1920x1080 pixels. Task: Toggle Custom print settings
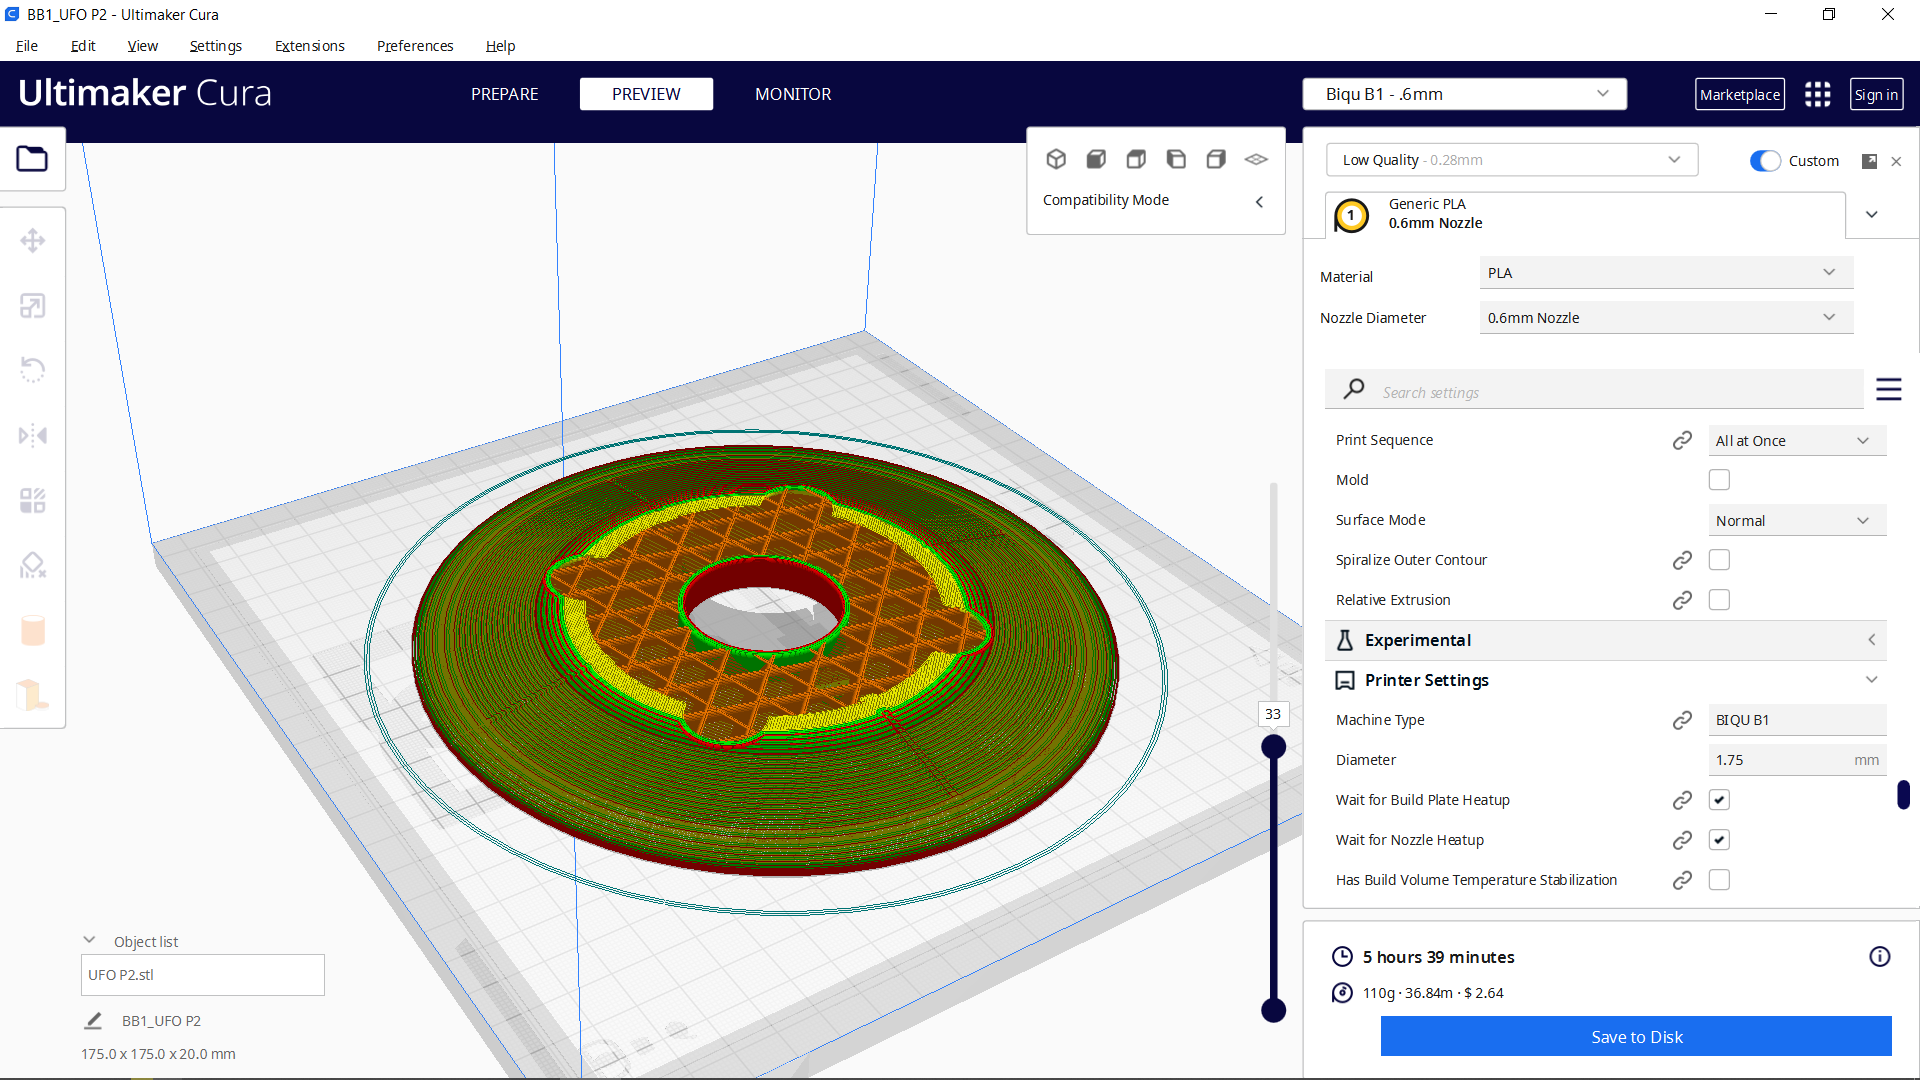pyautogui.click(x=1765, y=160)
